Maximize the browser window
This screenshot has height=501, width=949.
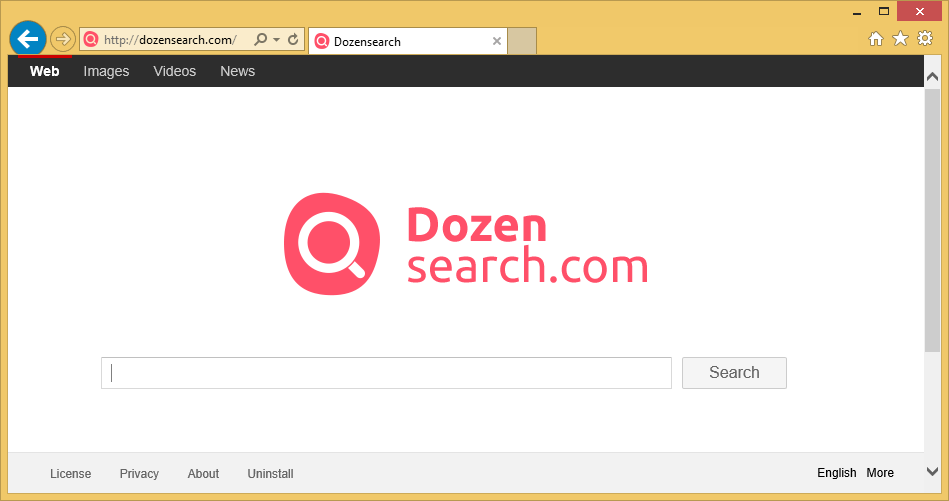pos(884,11)
